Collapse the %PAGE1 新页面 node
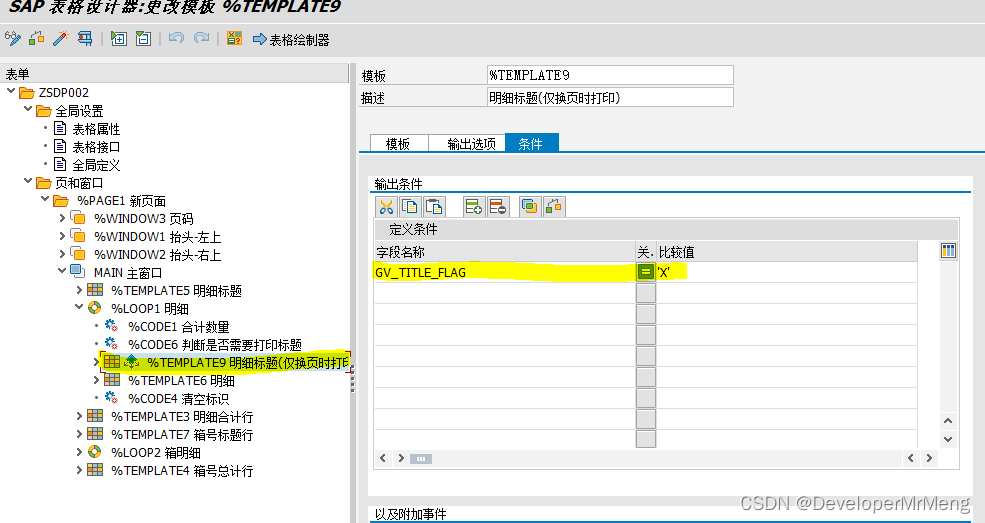 [x=45, y=200]
